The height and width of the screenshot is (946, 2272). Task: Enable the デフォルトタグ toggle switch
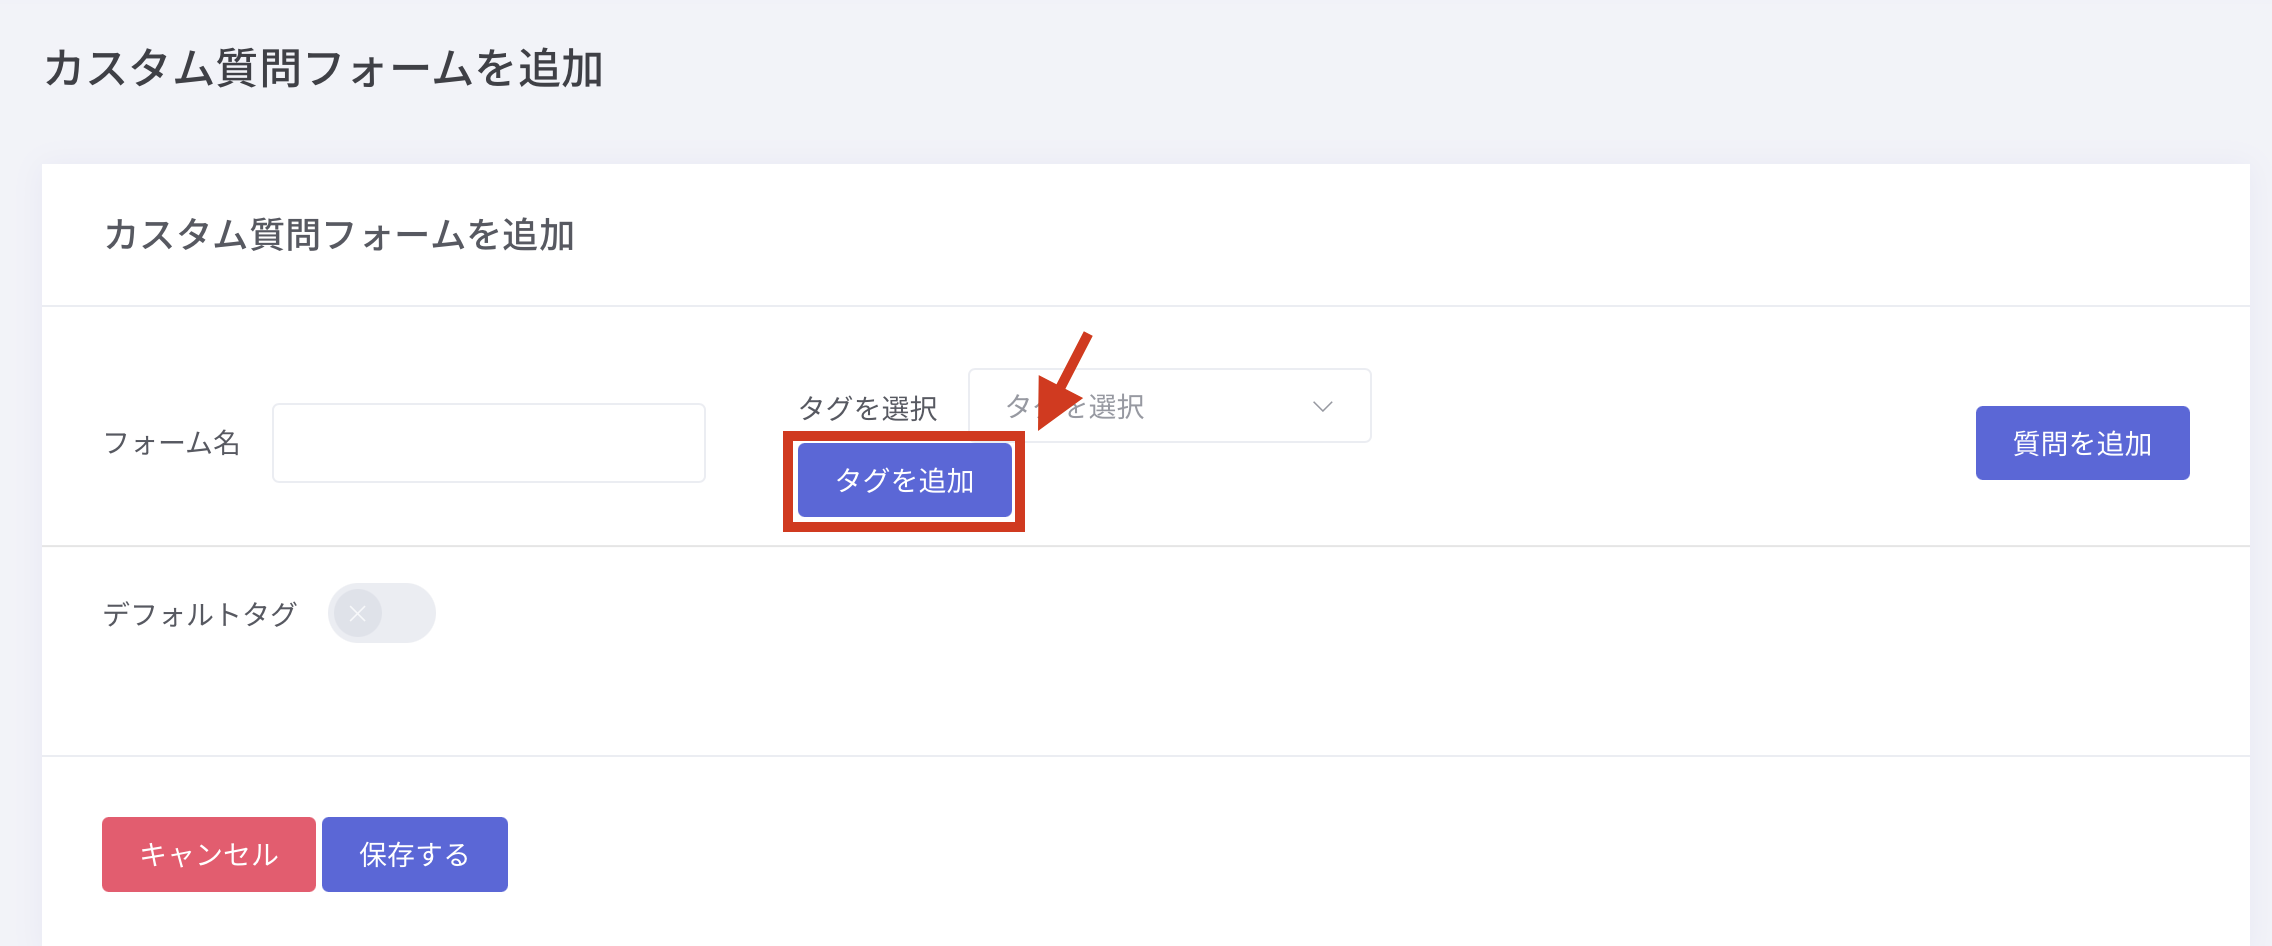[381, 613]
